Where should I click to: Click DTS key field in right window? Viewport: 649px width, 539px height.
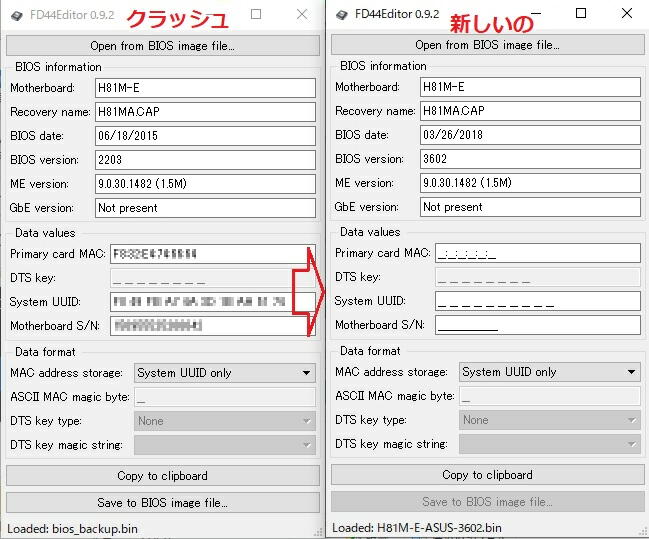pyautogui.click(x=538, y=277)
